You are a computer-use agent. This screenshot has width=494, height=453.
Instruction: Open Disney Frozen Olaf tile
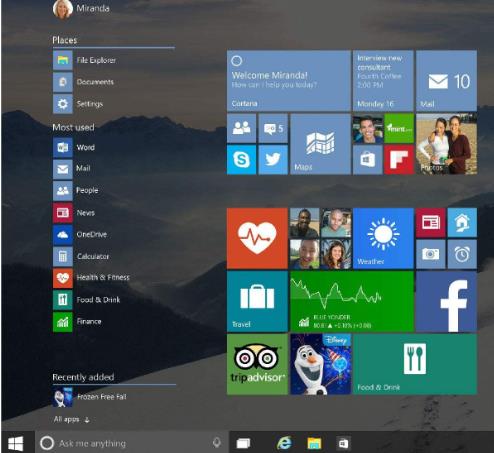[x=320, y=364]
